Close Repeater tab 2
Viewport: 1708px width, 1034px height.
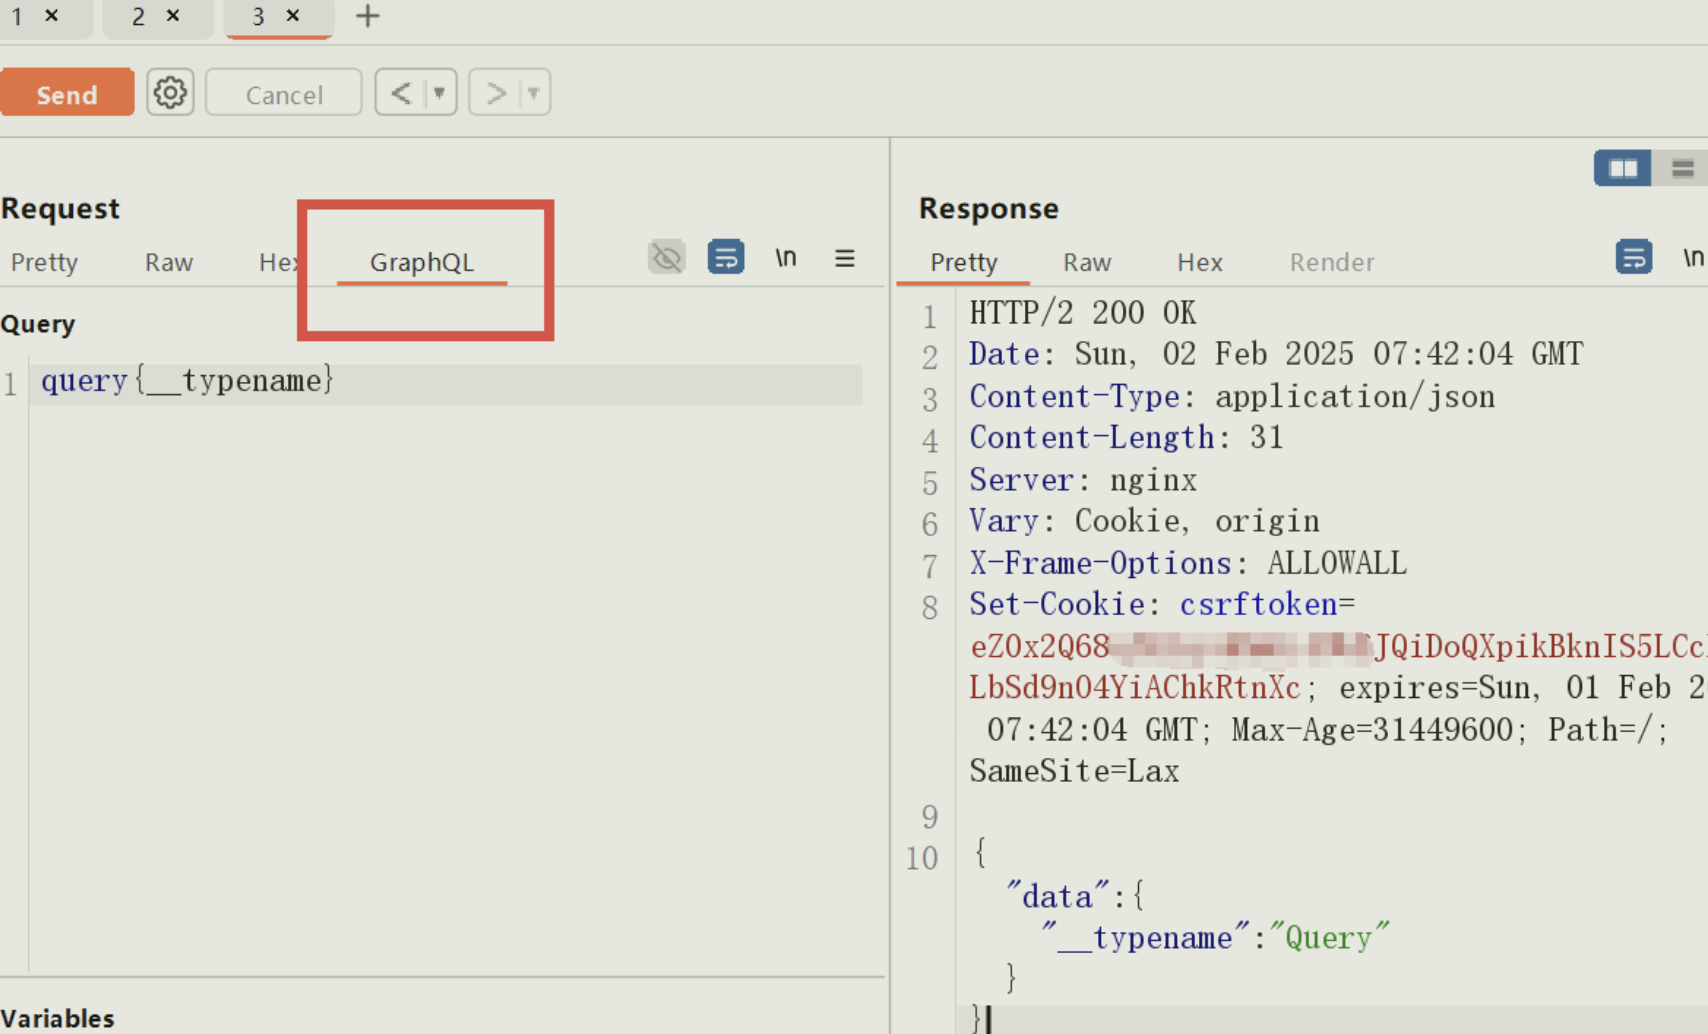click(x=173, y=16)
